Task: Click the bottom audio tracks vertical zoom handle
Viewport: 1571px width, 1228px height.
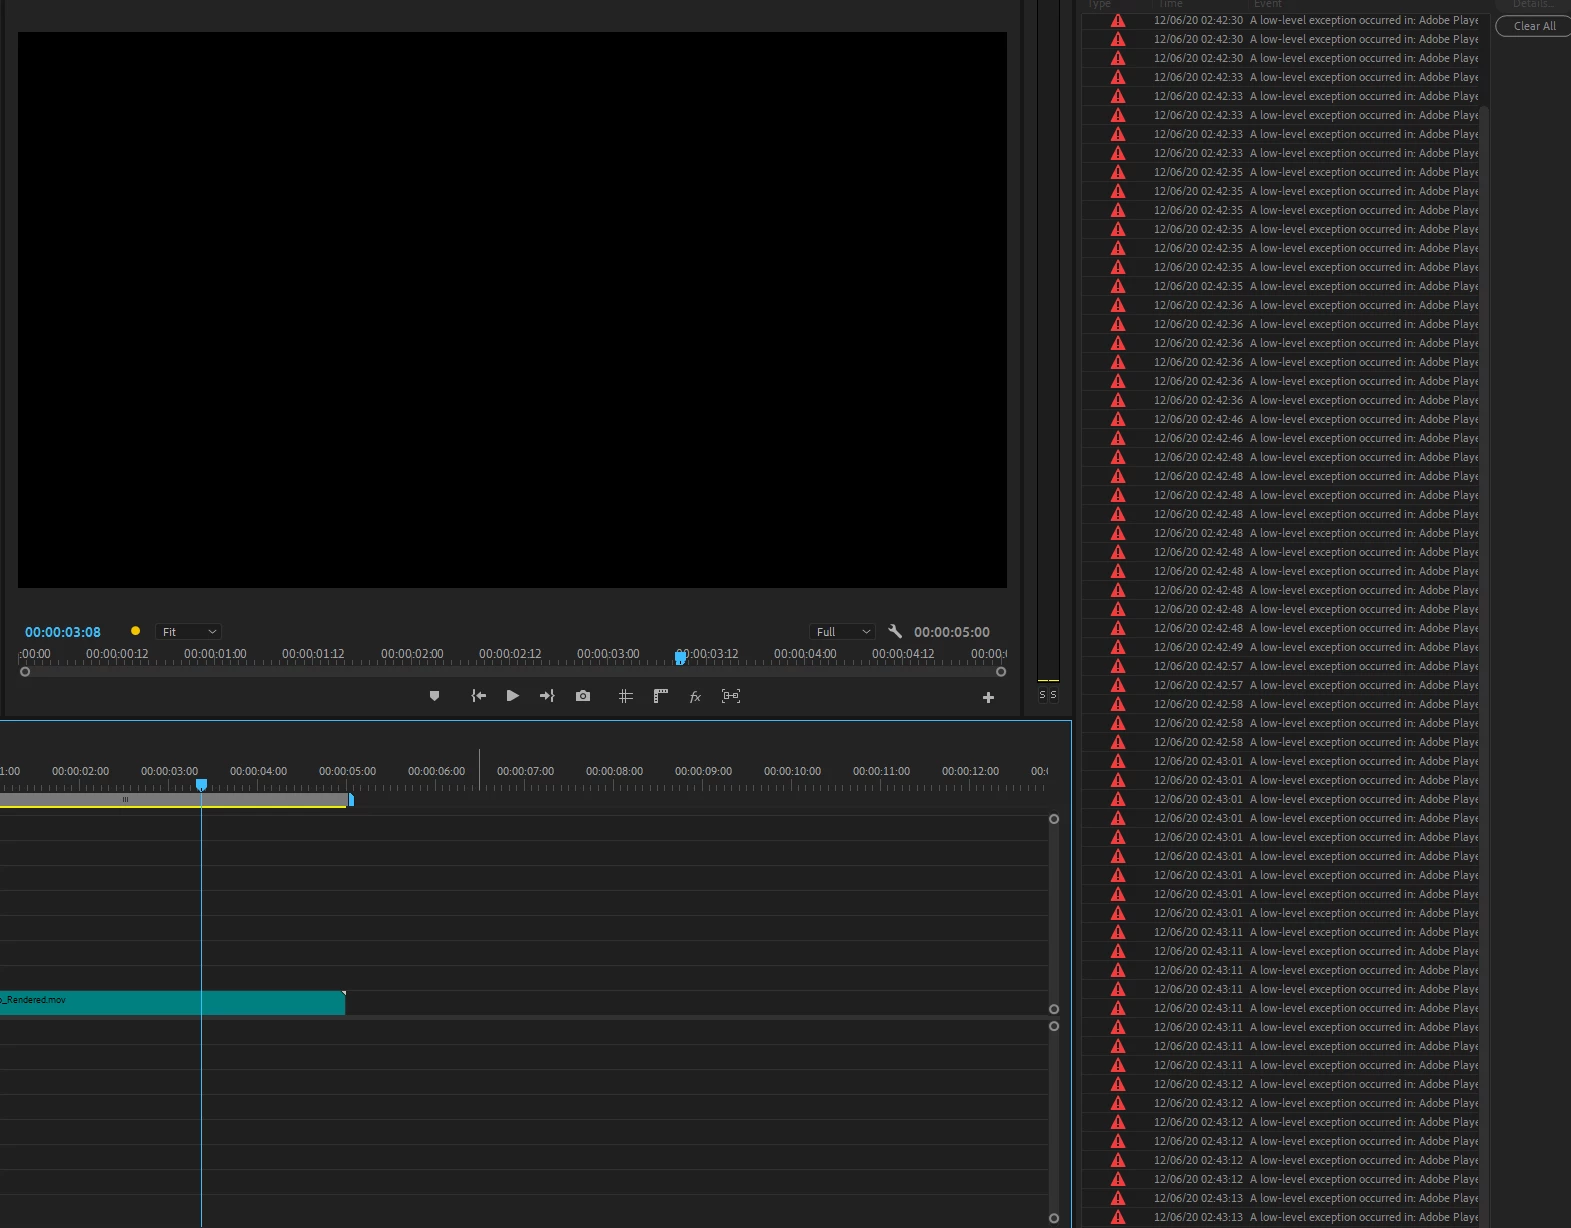Action: (x=1054, y=1218)
